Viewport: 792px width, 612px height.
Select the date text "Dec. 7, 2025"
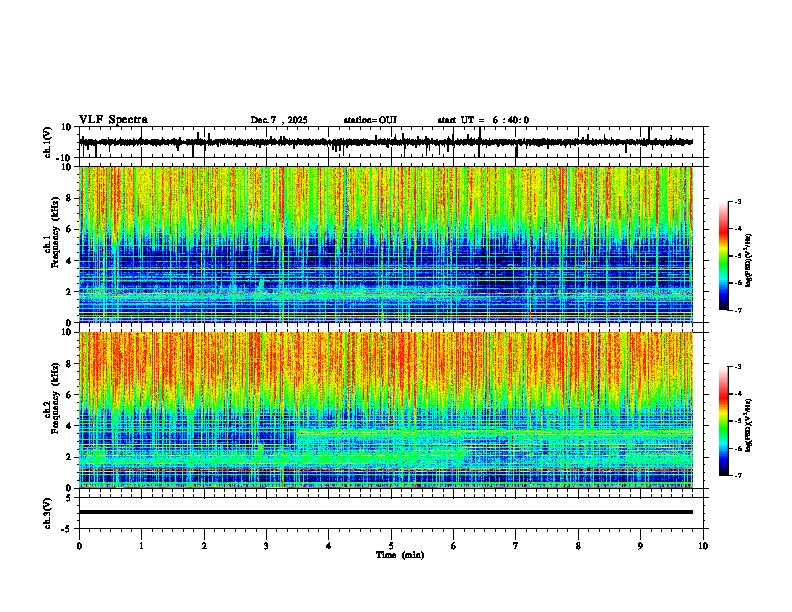[x=279, y=120]
